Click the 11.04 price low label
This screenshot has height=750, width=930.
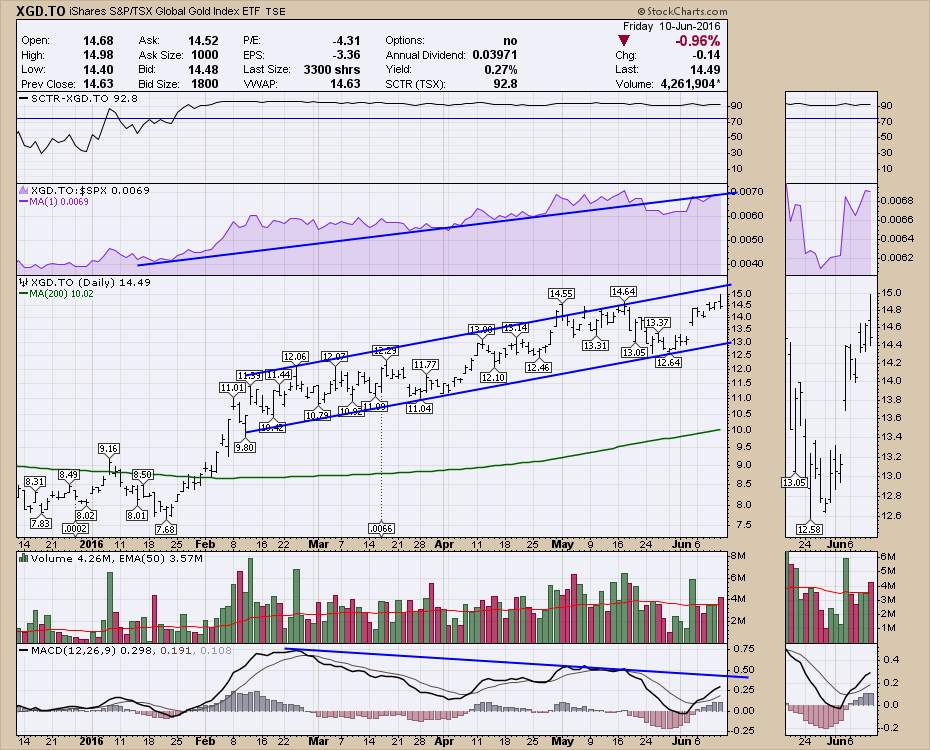(419, 408)
